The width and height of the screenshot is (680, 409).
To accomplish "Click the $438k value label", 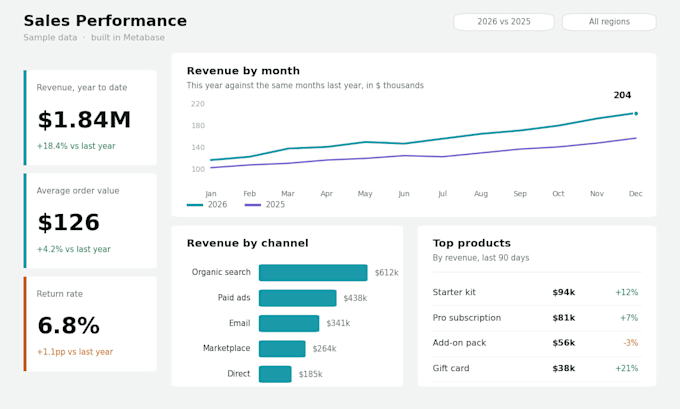I will (x=355, y=298).
